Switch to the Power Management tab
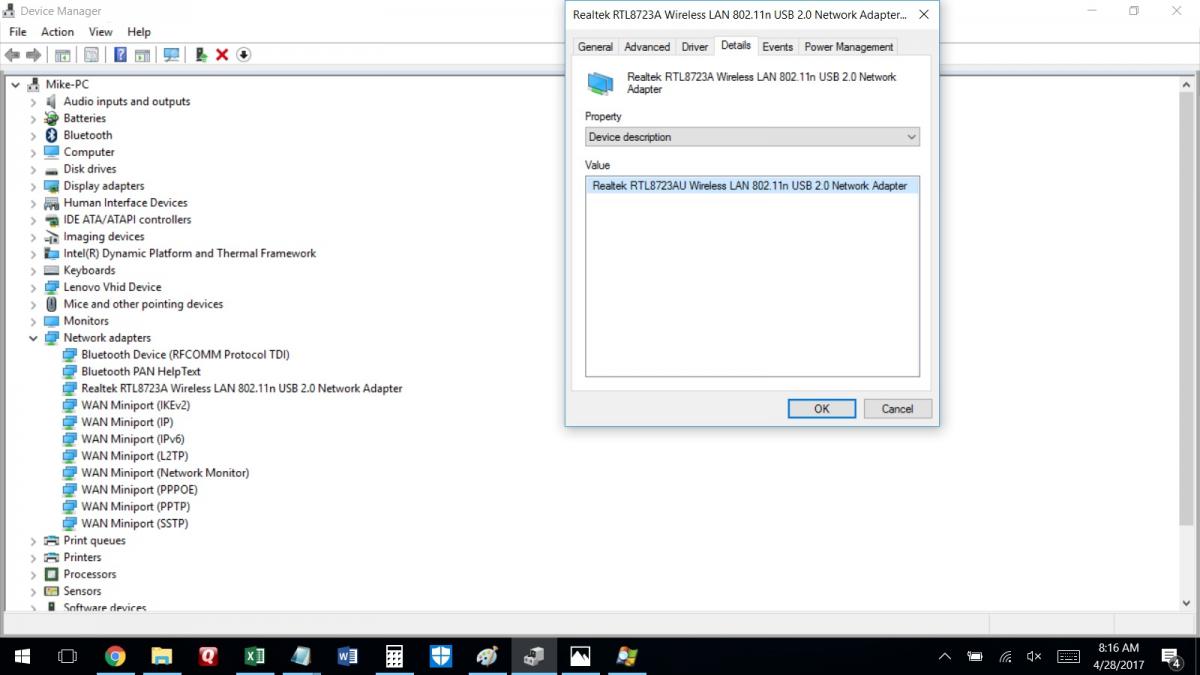The image size is (1200, 675). click(x=849, y=47)
